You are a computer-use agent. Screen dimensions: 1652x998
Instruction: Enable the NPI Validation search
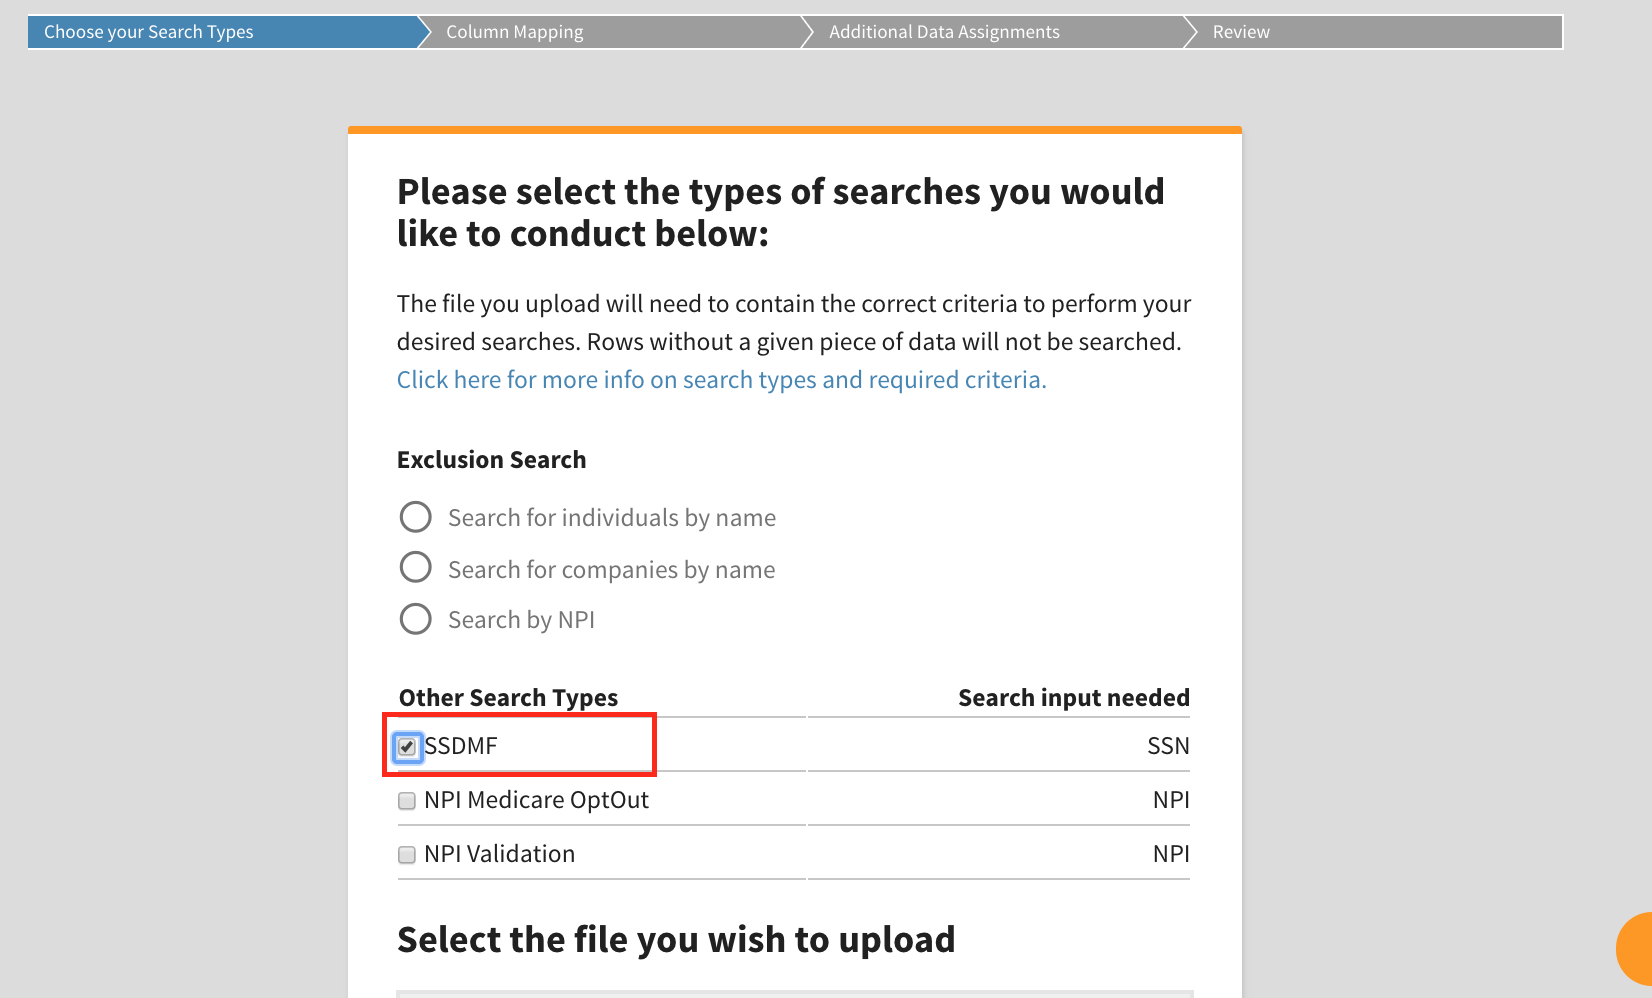pyautogui.click(x=406, y=854)
